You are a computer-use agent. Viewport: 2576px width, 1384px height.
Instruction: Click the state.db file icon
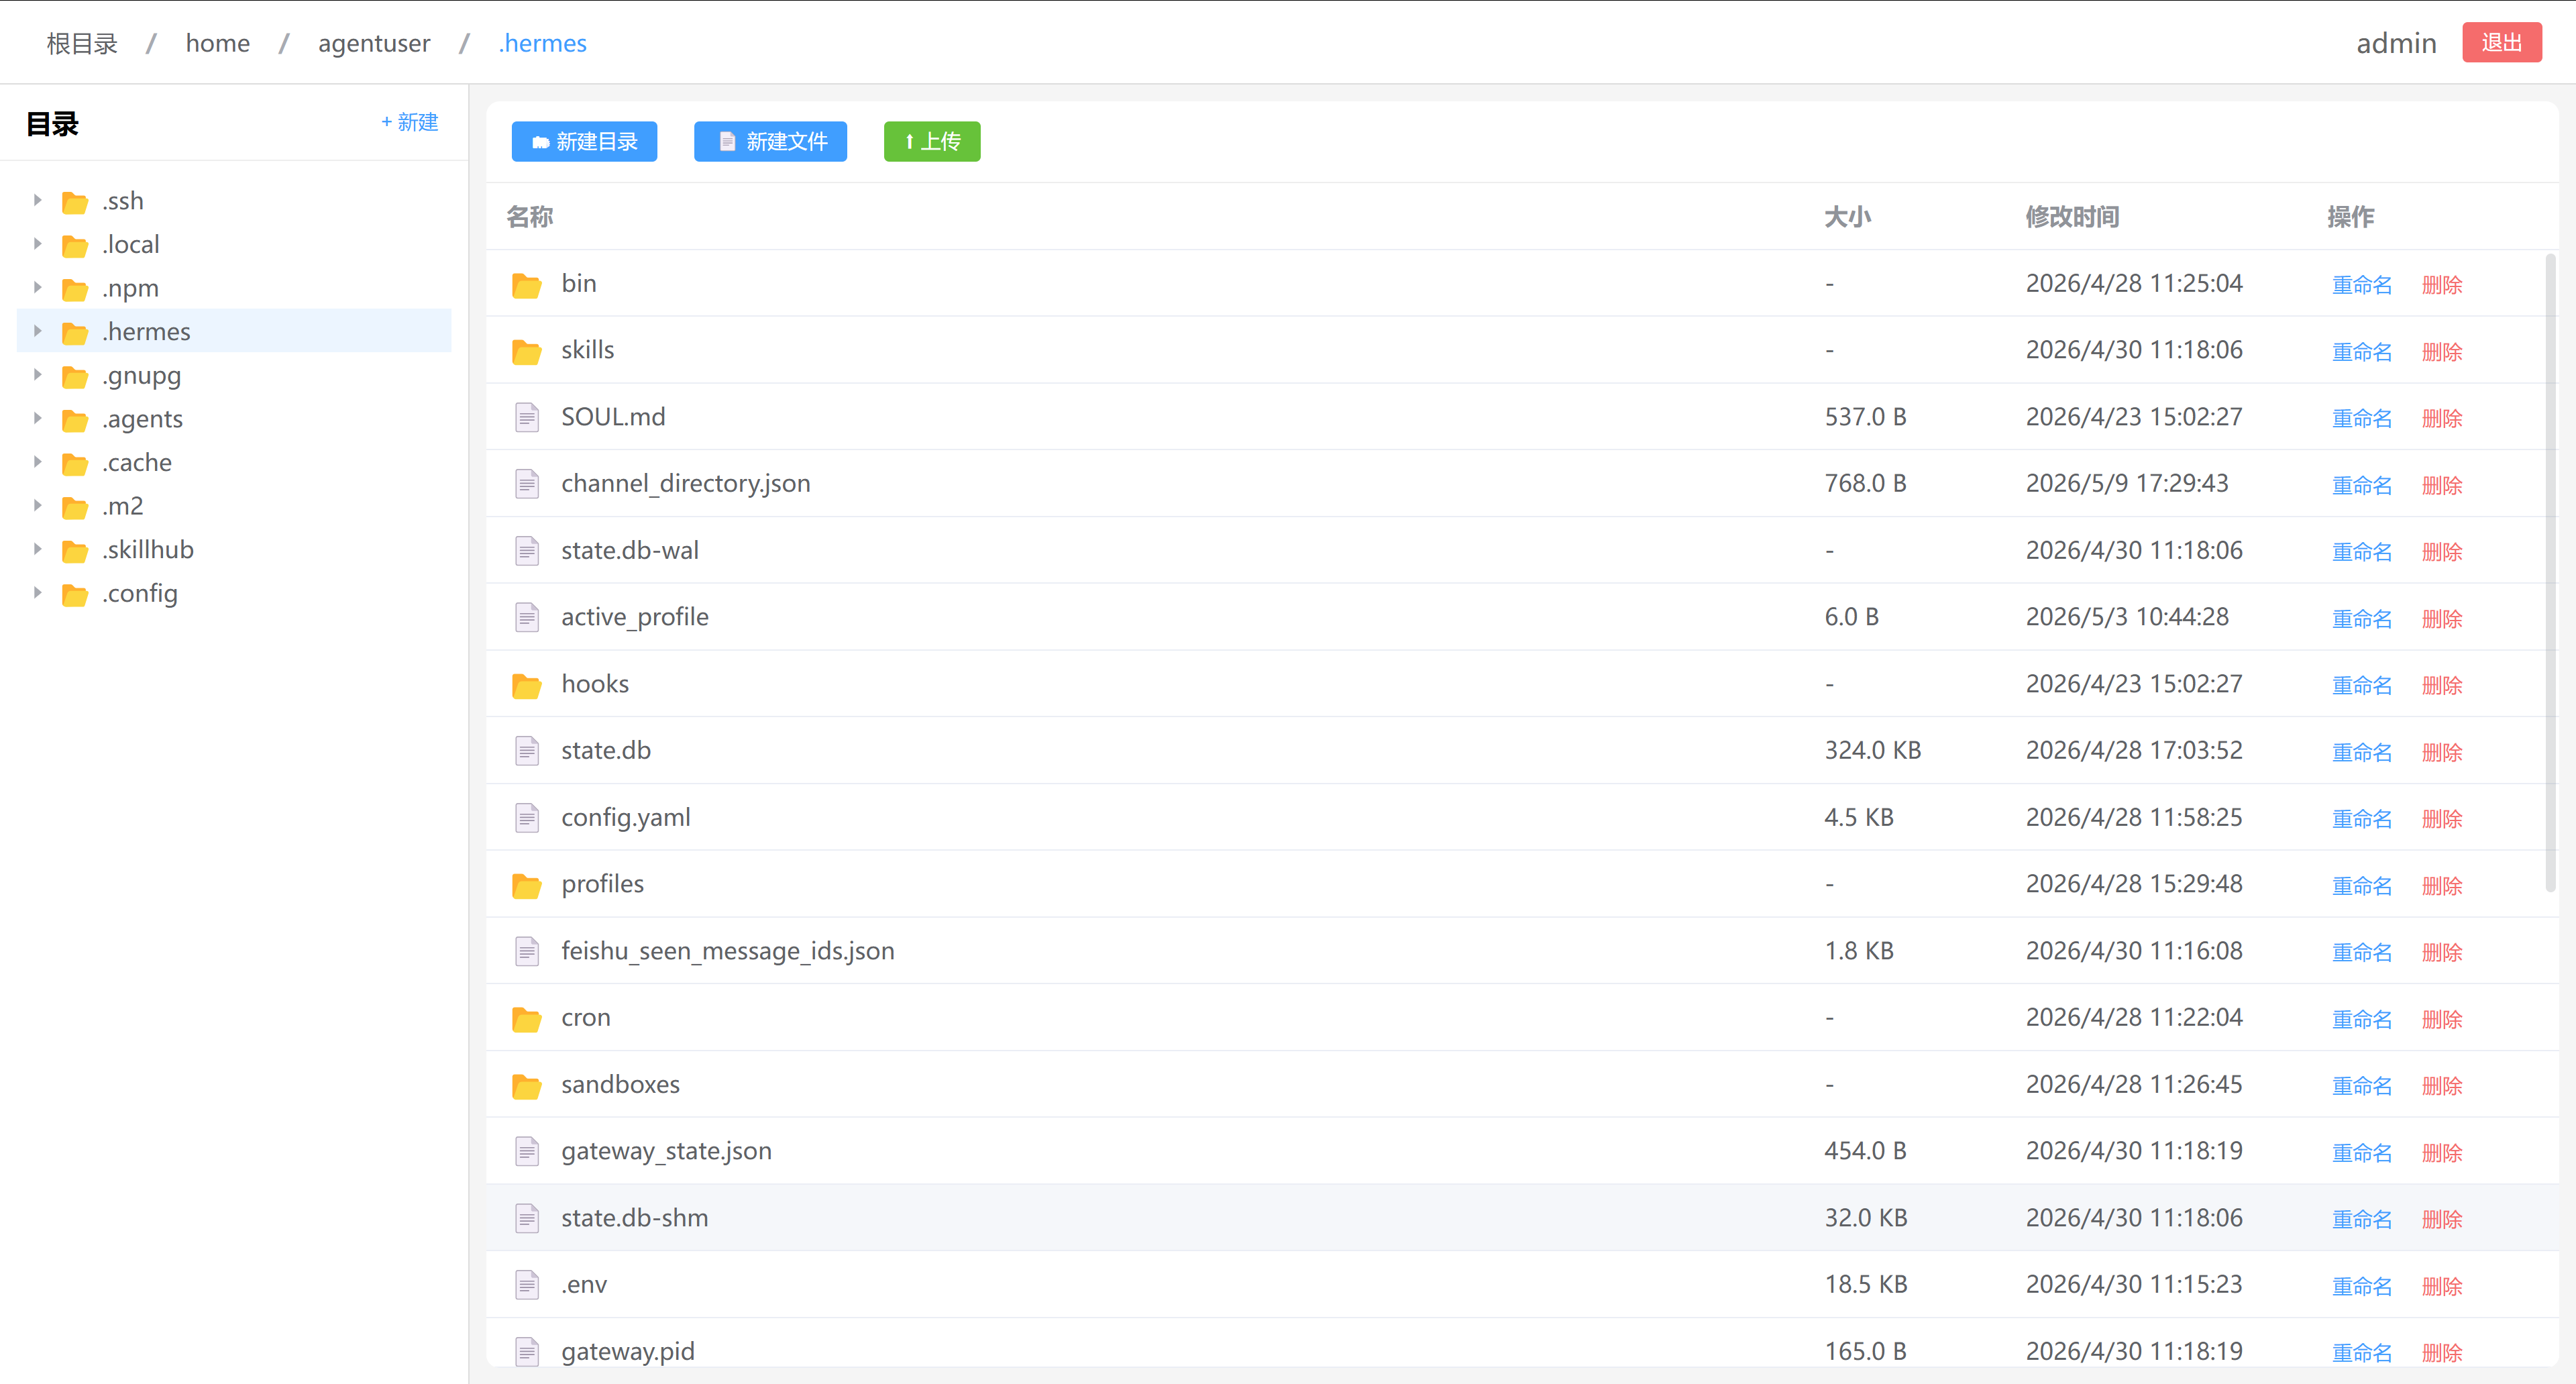tap(527, 751)
